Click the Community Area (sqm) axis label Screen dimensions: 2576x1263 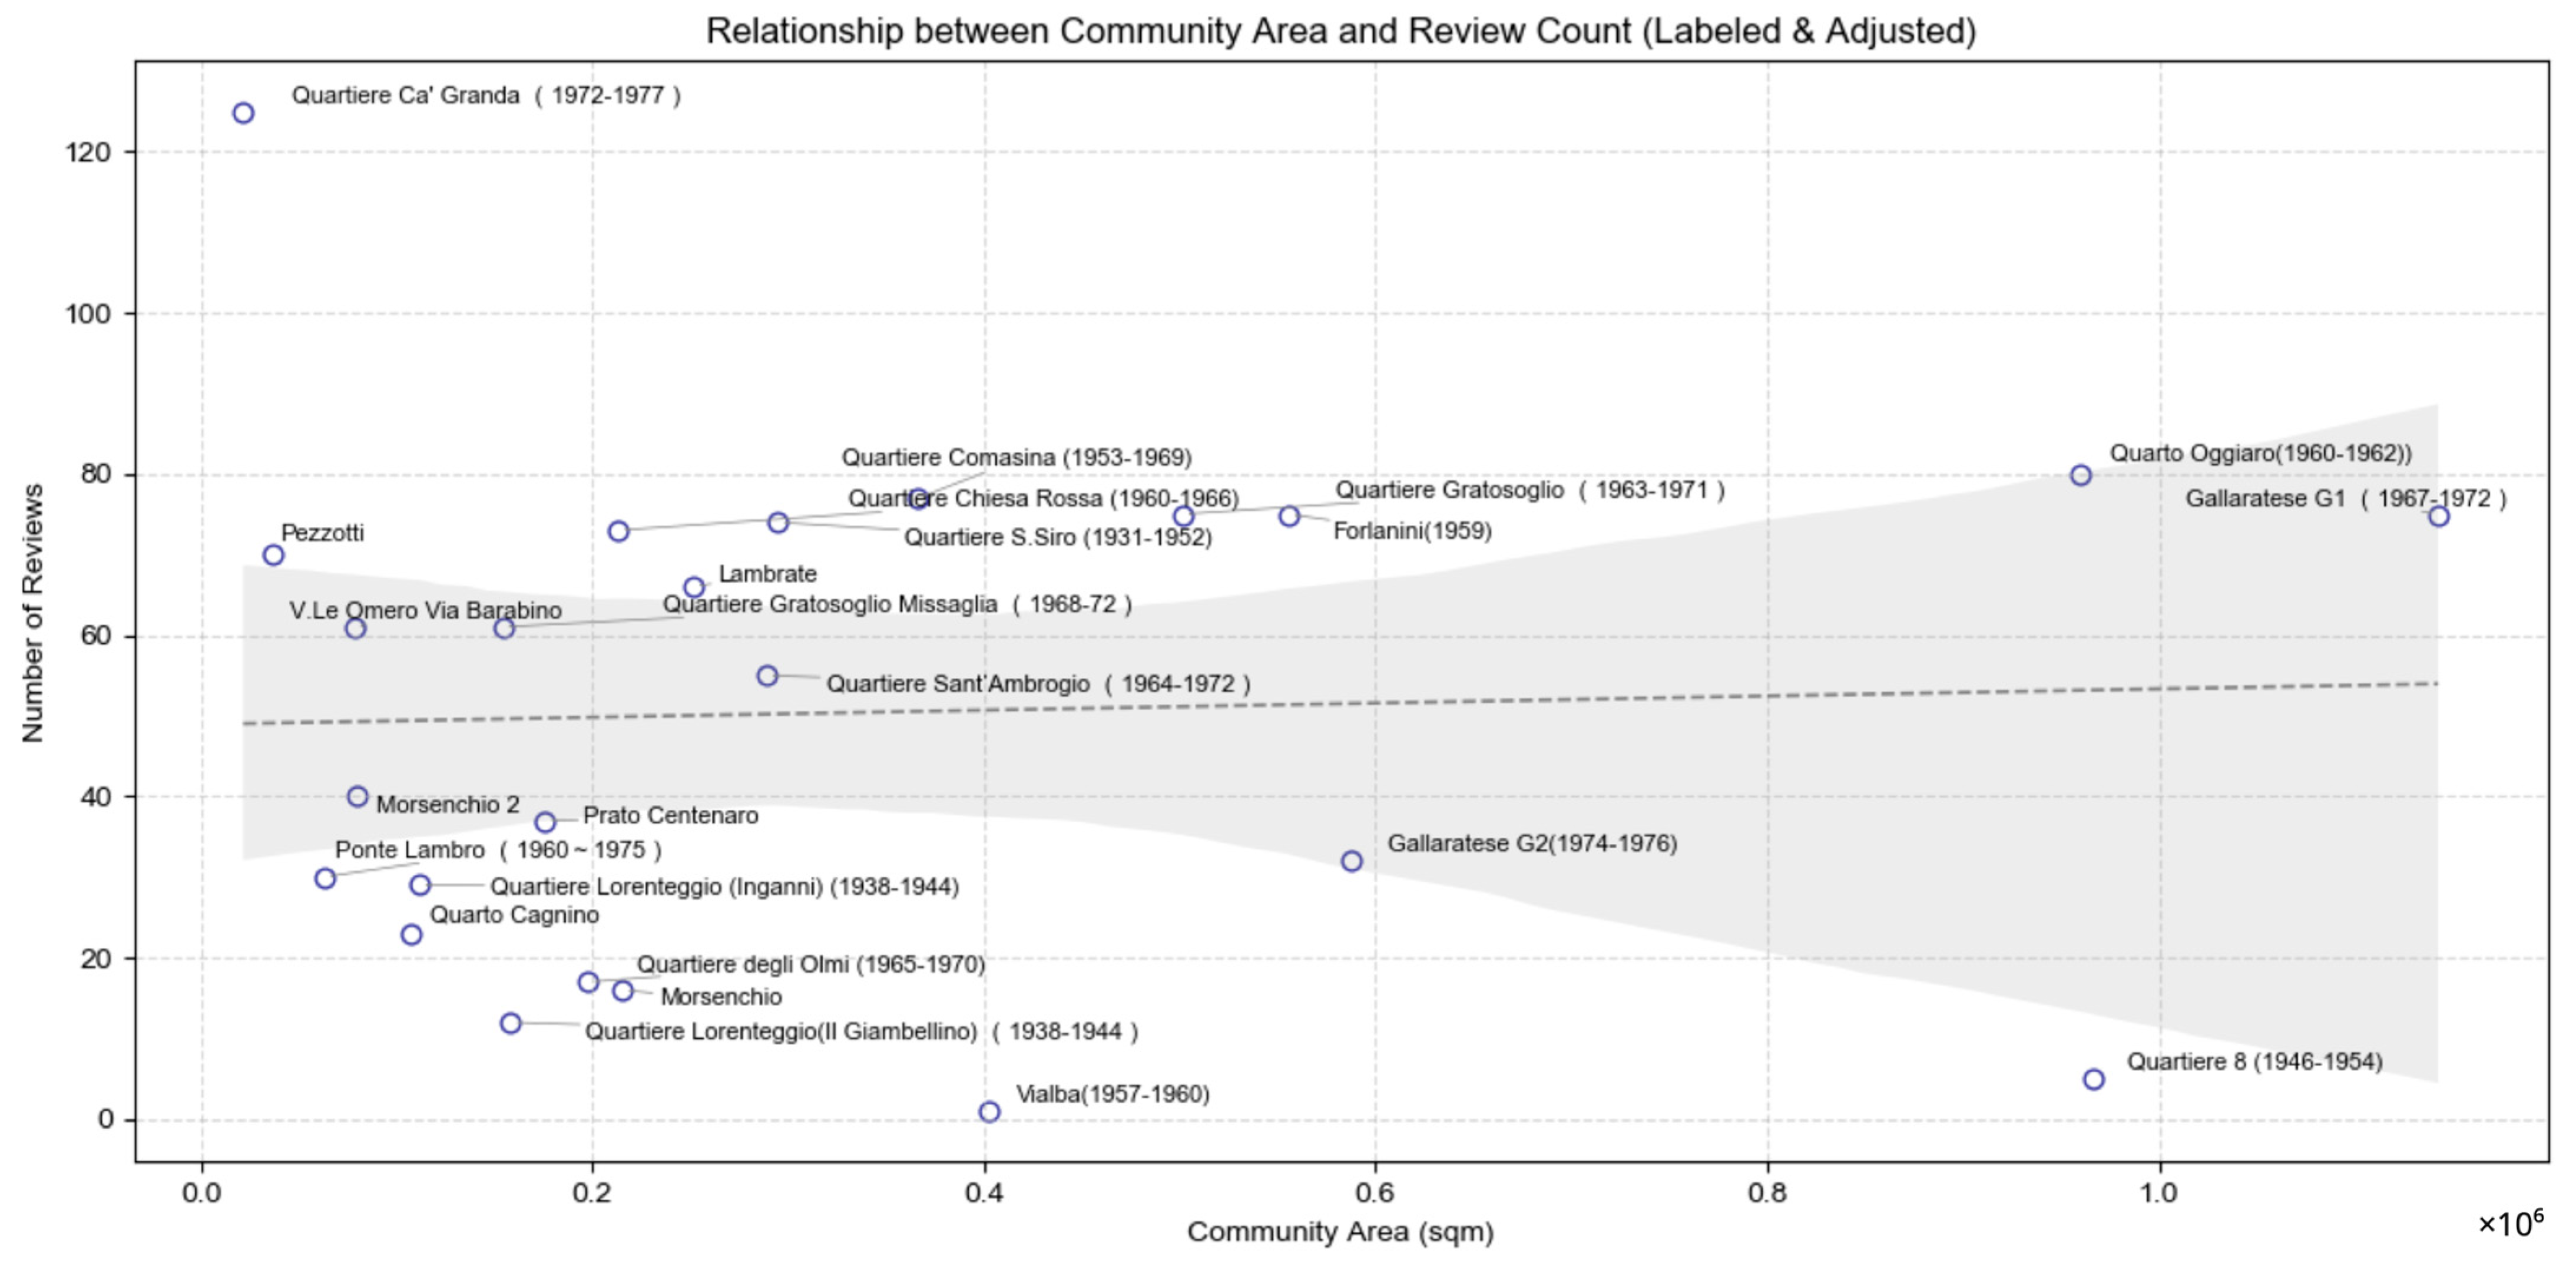[x=1340, y=1232]
